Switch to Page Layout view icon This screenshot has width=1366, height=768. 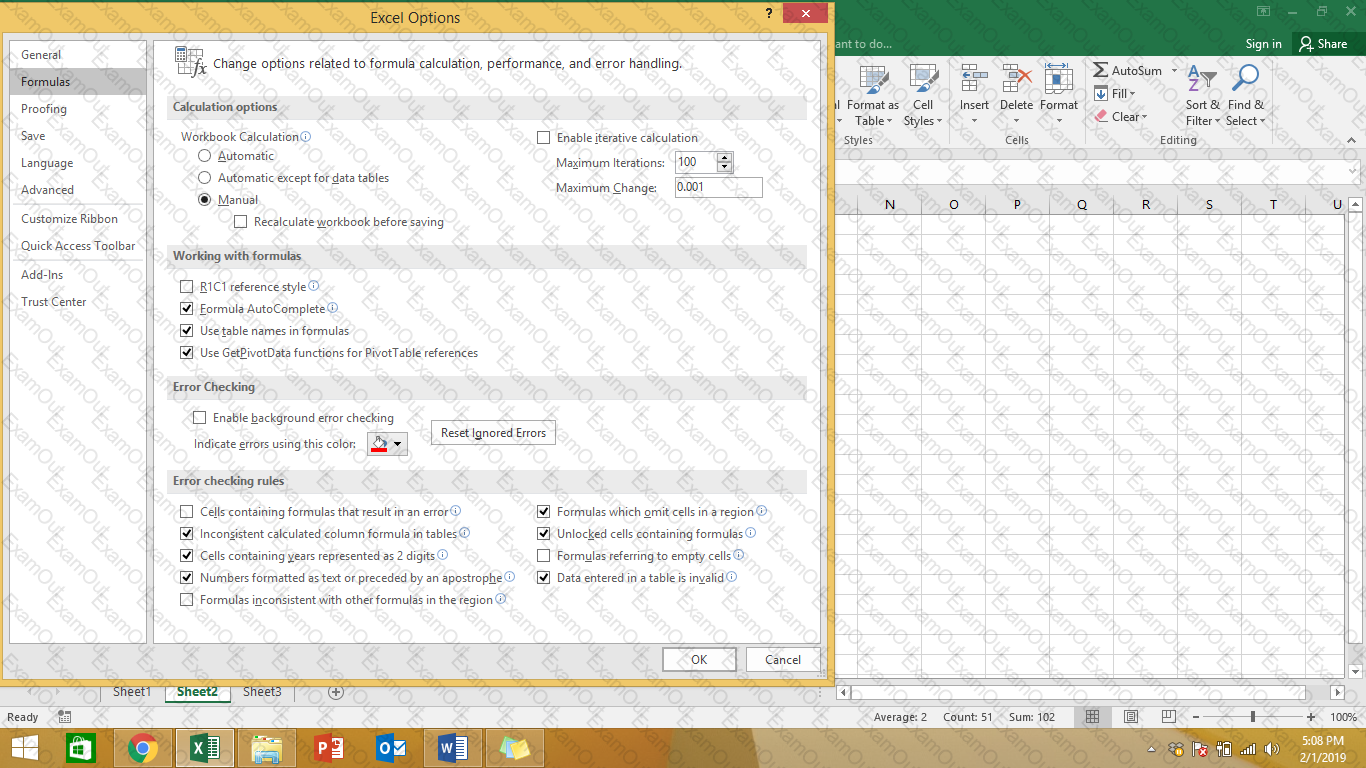coord(1131,717)
